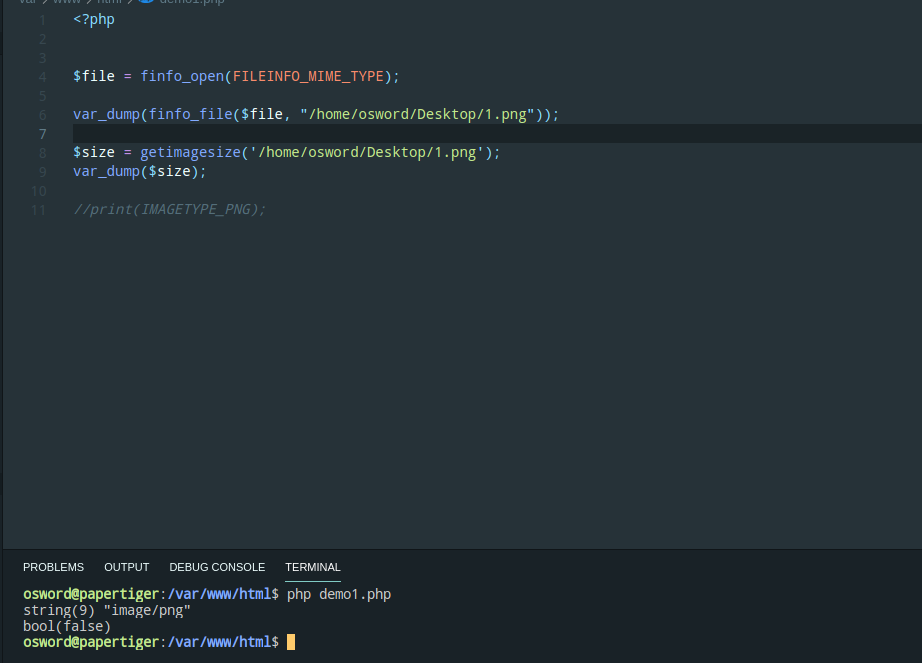Click line number 11 in the gutter
The image size is (922, 663).
39,210
